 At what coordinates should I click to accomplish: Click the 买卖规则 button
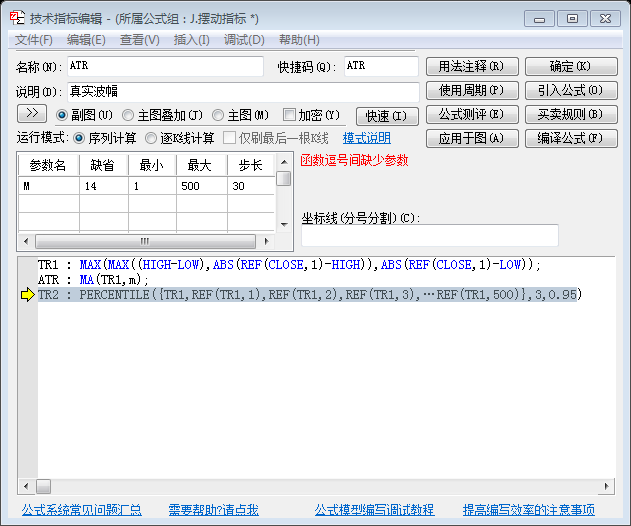click(x=571, y=115)
